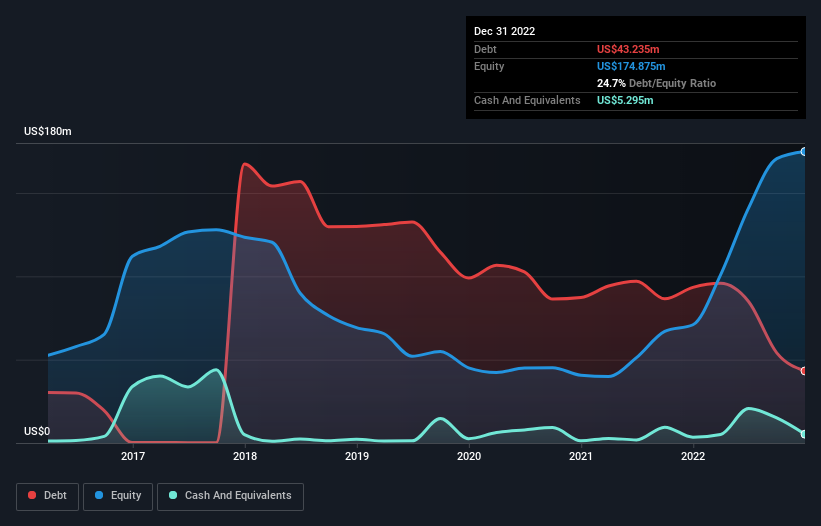This screenshot has height=526, width=821.
Task: Click the Equity row label in tooltip
Action: tap(489, 66)
